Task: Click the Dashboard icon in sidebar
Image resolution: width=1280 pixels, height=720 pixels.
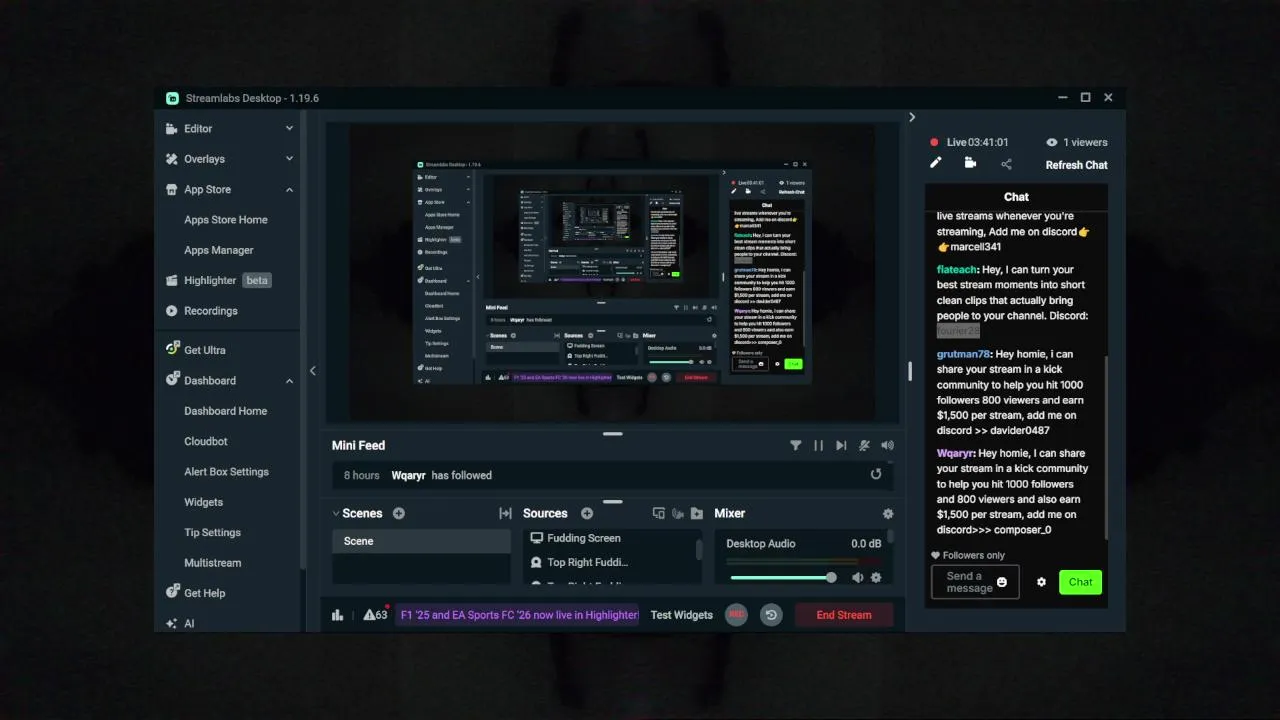Action: pos(172,380)
